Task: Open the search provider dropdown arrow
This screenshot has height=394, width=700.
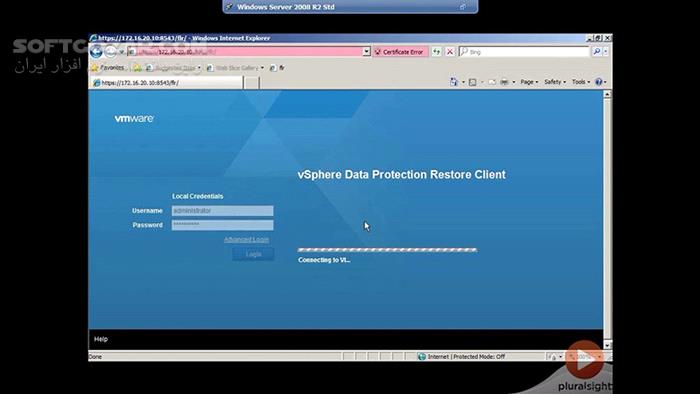Action: [x=606, y=52]
